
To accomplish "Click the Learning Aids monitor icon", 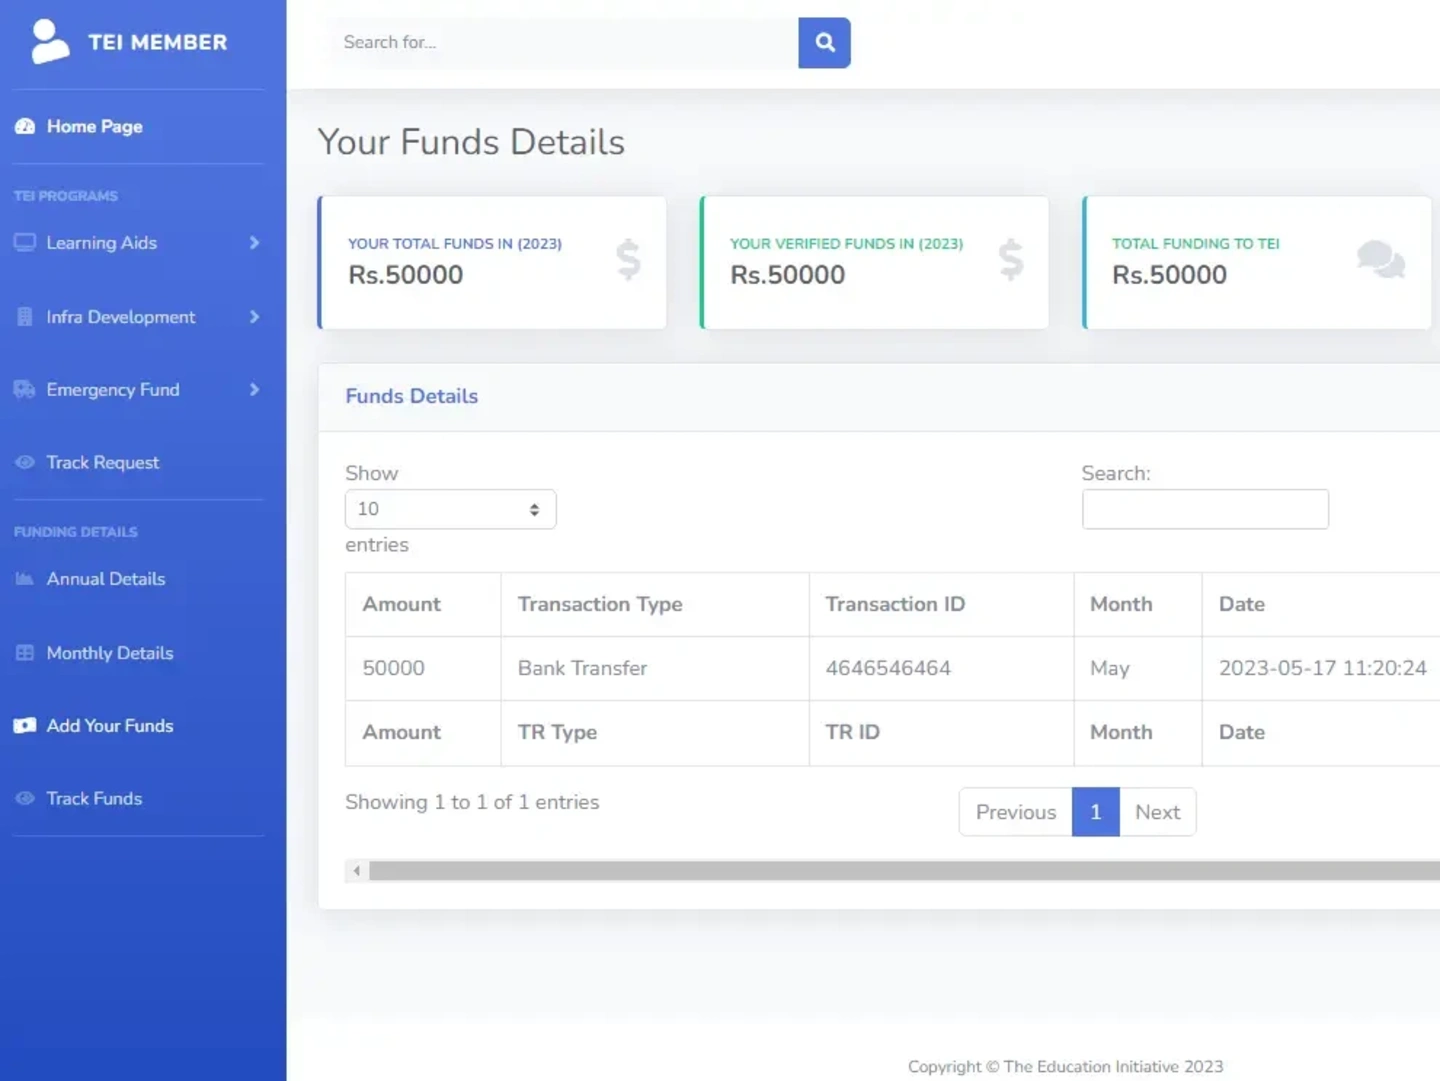I will [x=25, y=243].
